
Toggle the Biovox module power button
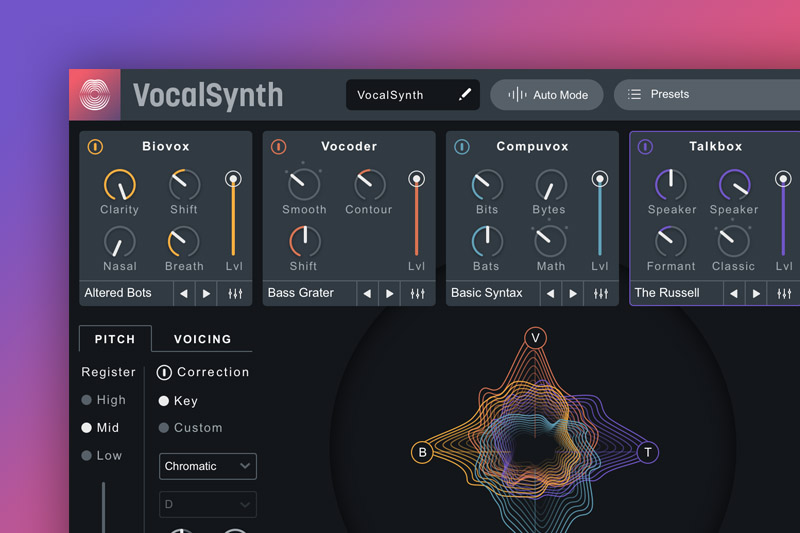coord(95,147)
